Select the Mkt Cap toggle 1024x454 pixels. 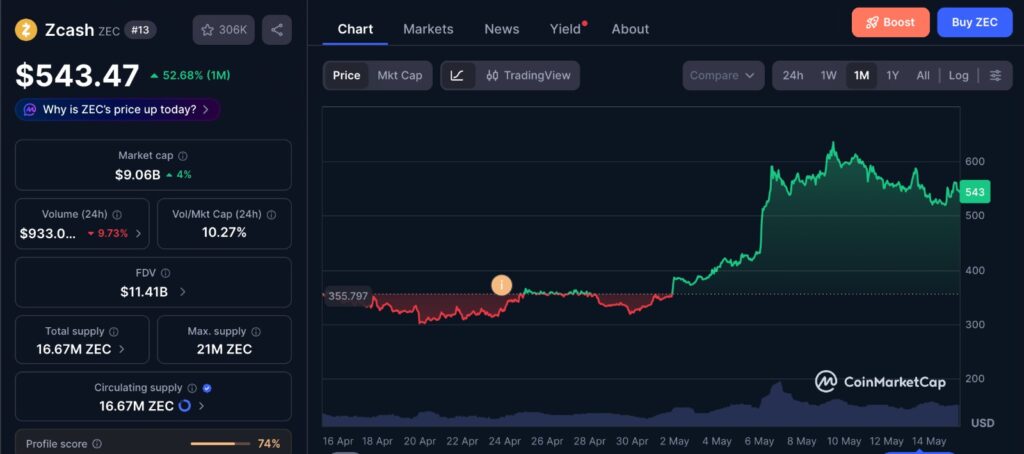400,75
